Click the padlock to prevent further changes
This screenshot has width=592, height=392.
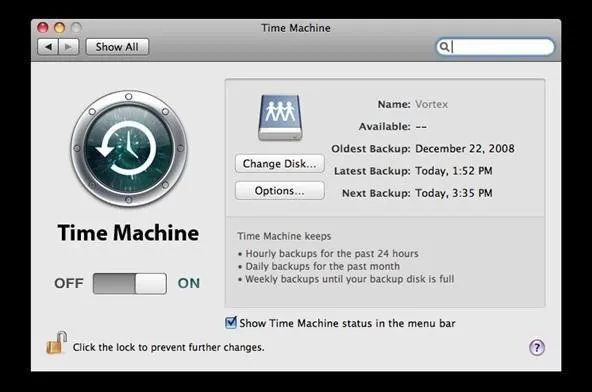pyautogui.click(x=57, y=343)
